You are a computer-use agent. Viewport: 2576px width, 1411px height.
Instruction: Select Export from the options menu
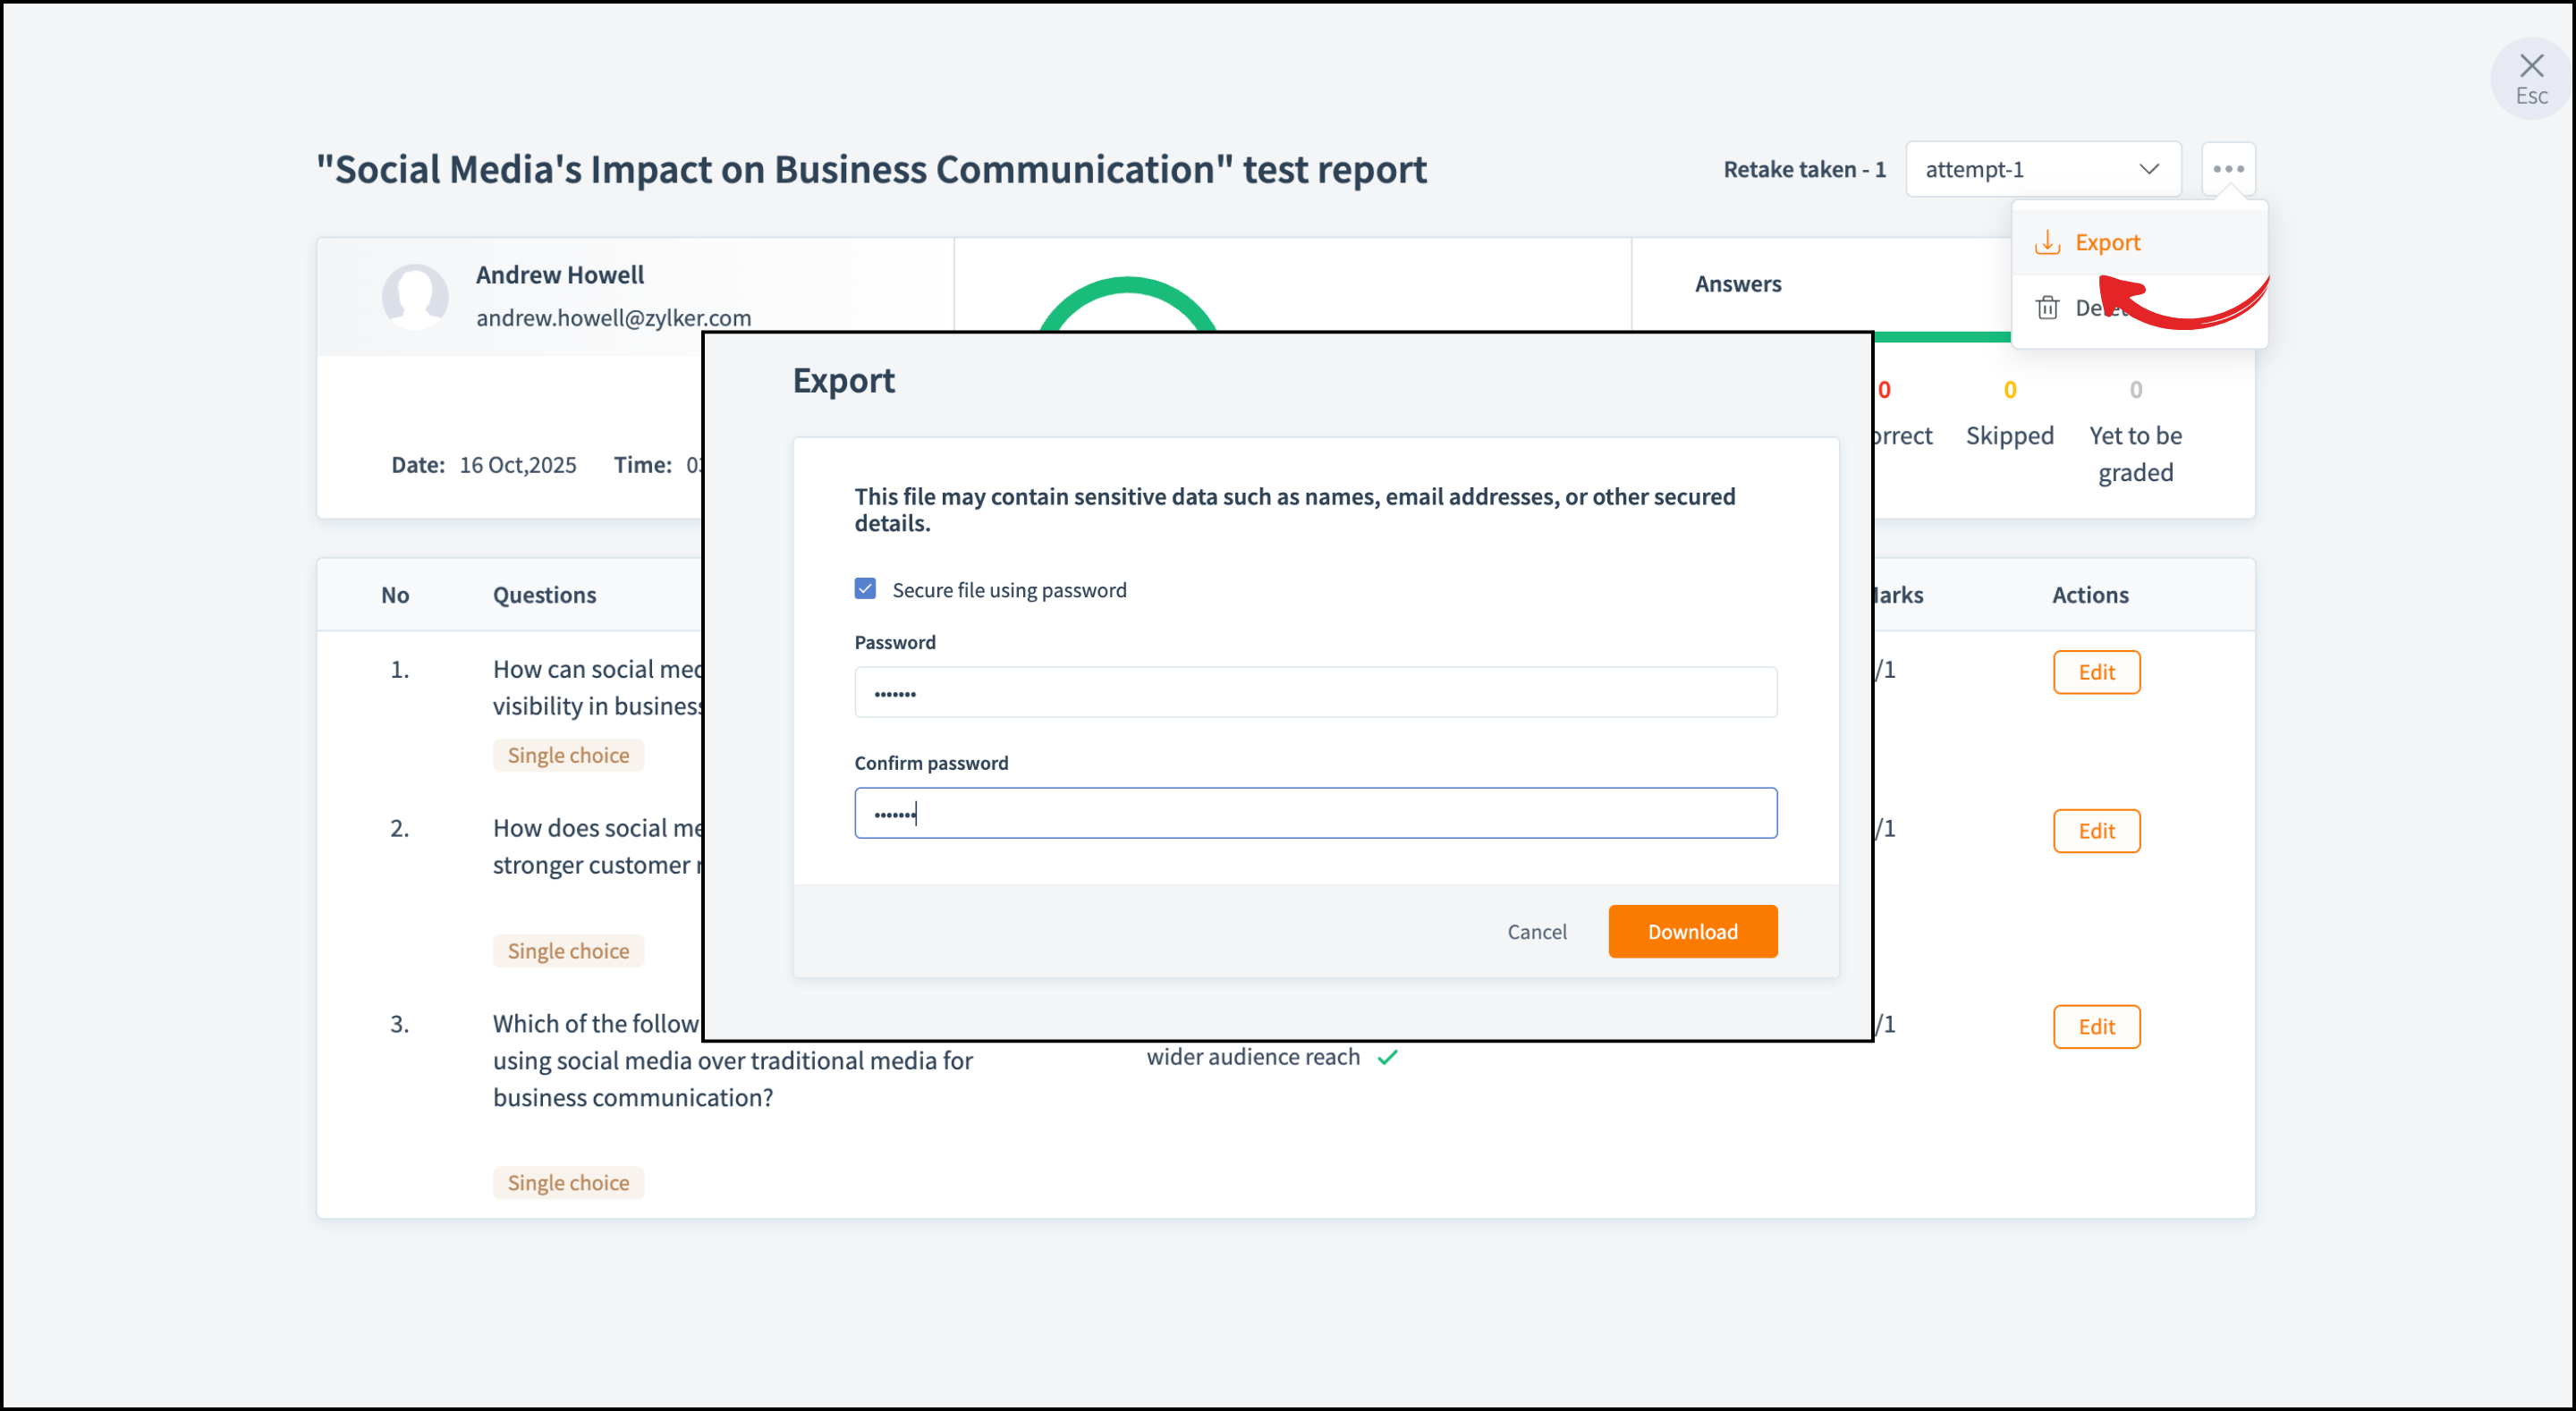tap(2106, 242)
